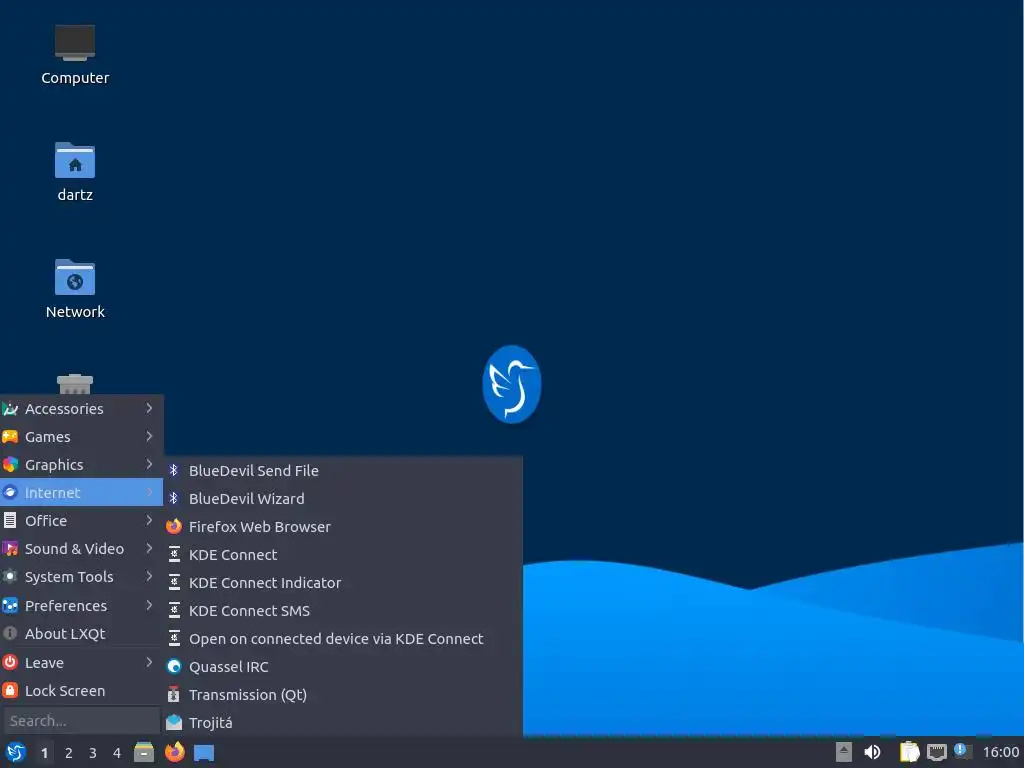Click the Internet category submenu arrow
Viewport: 1024px width, 768px height.
pyautogui.click(x=150, y=492)
